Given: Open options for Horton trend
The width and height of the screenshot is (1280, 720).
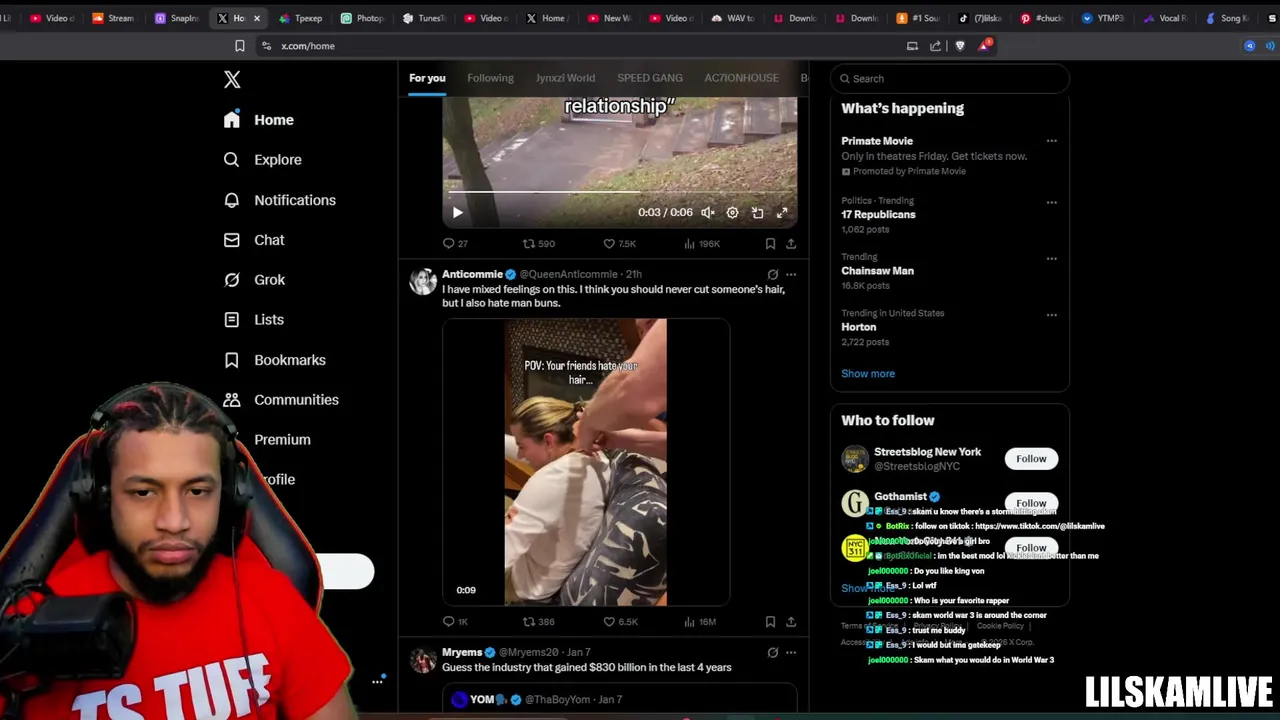Looking at the screenshot, I should [x=1051, y=314].
